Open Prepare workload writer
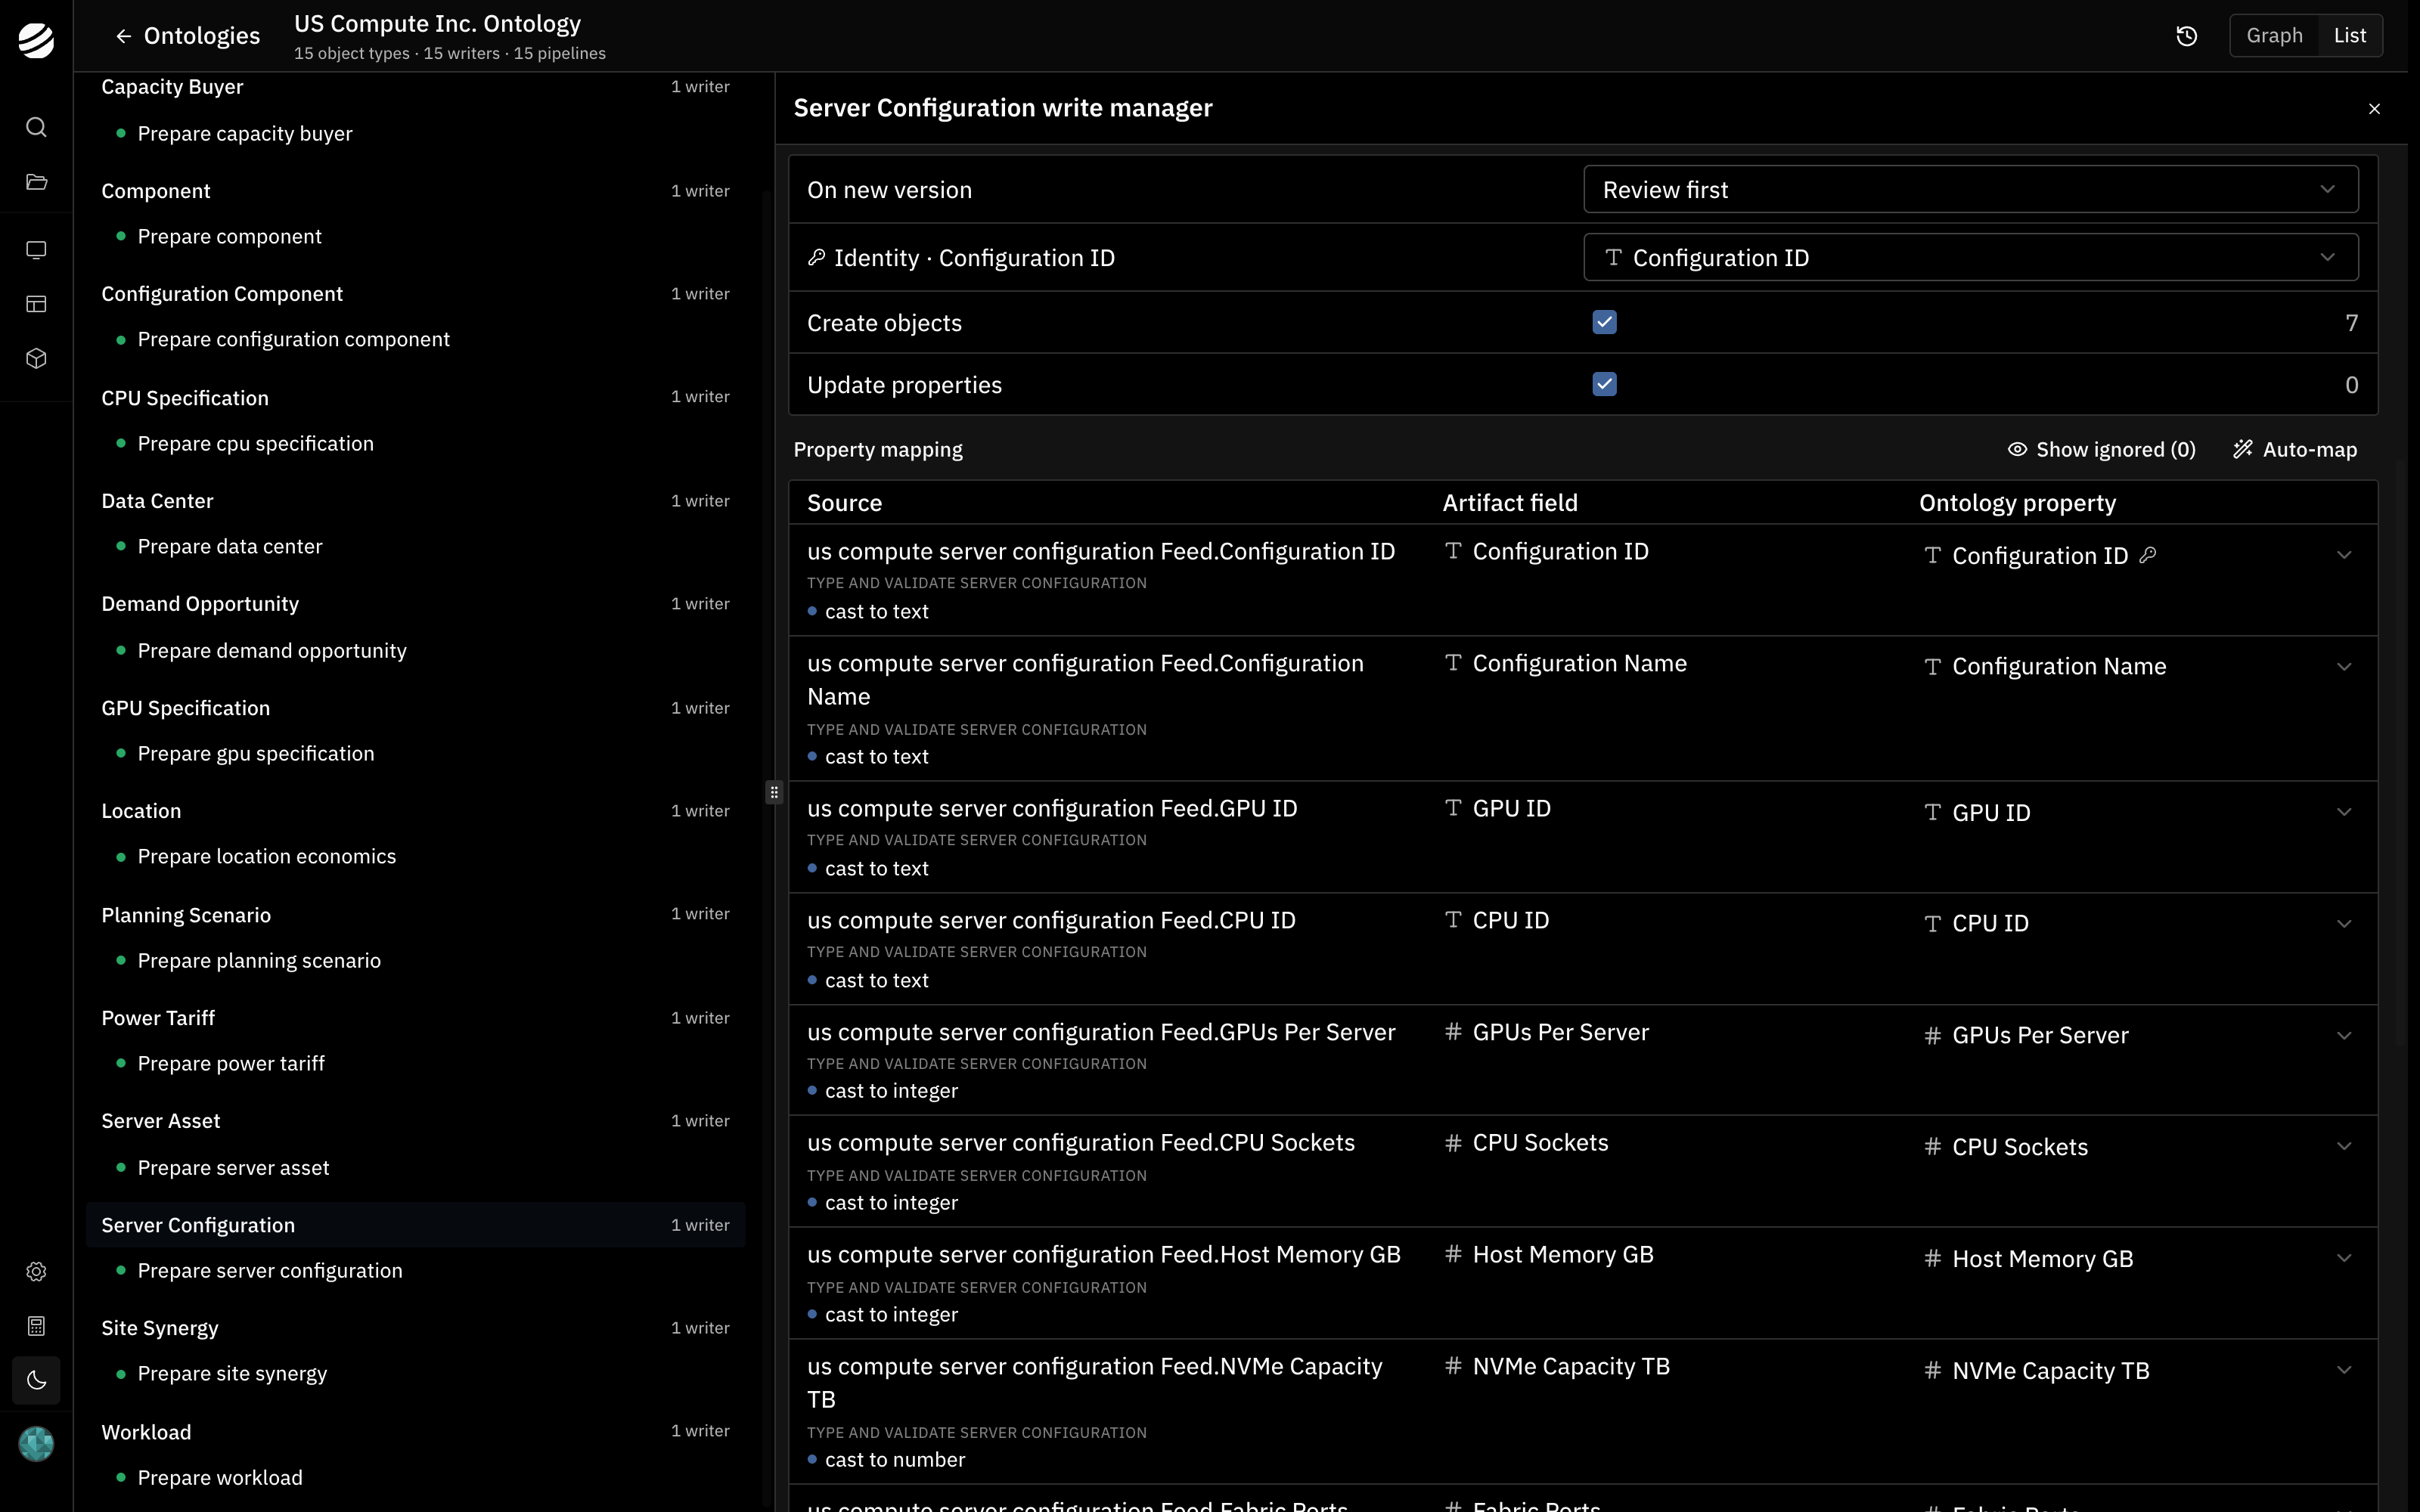The image size is (2420, 1512). click(x=220, y=1478)
